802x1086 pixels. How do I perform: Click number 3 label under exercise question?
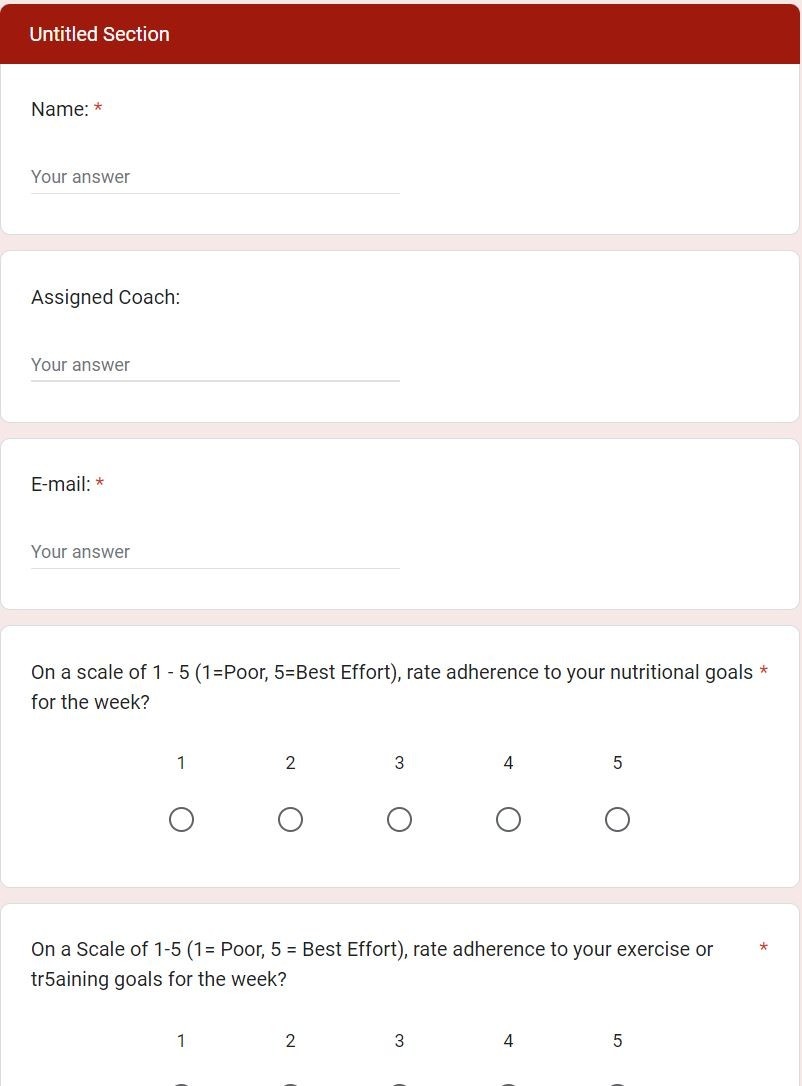[x=400, y=1041]
